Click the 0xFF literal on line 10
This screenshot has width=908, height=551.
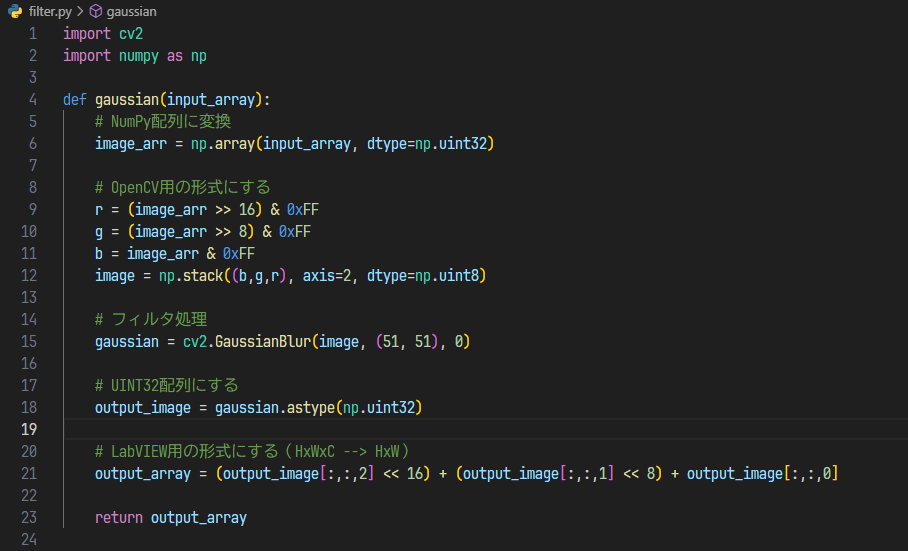pyautogui.click(x=295, y=232)
